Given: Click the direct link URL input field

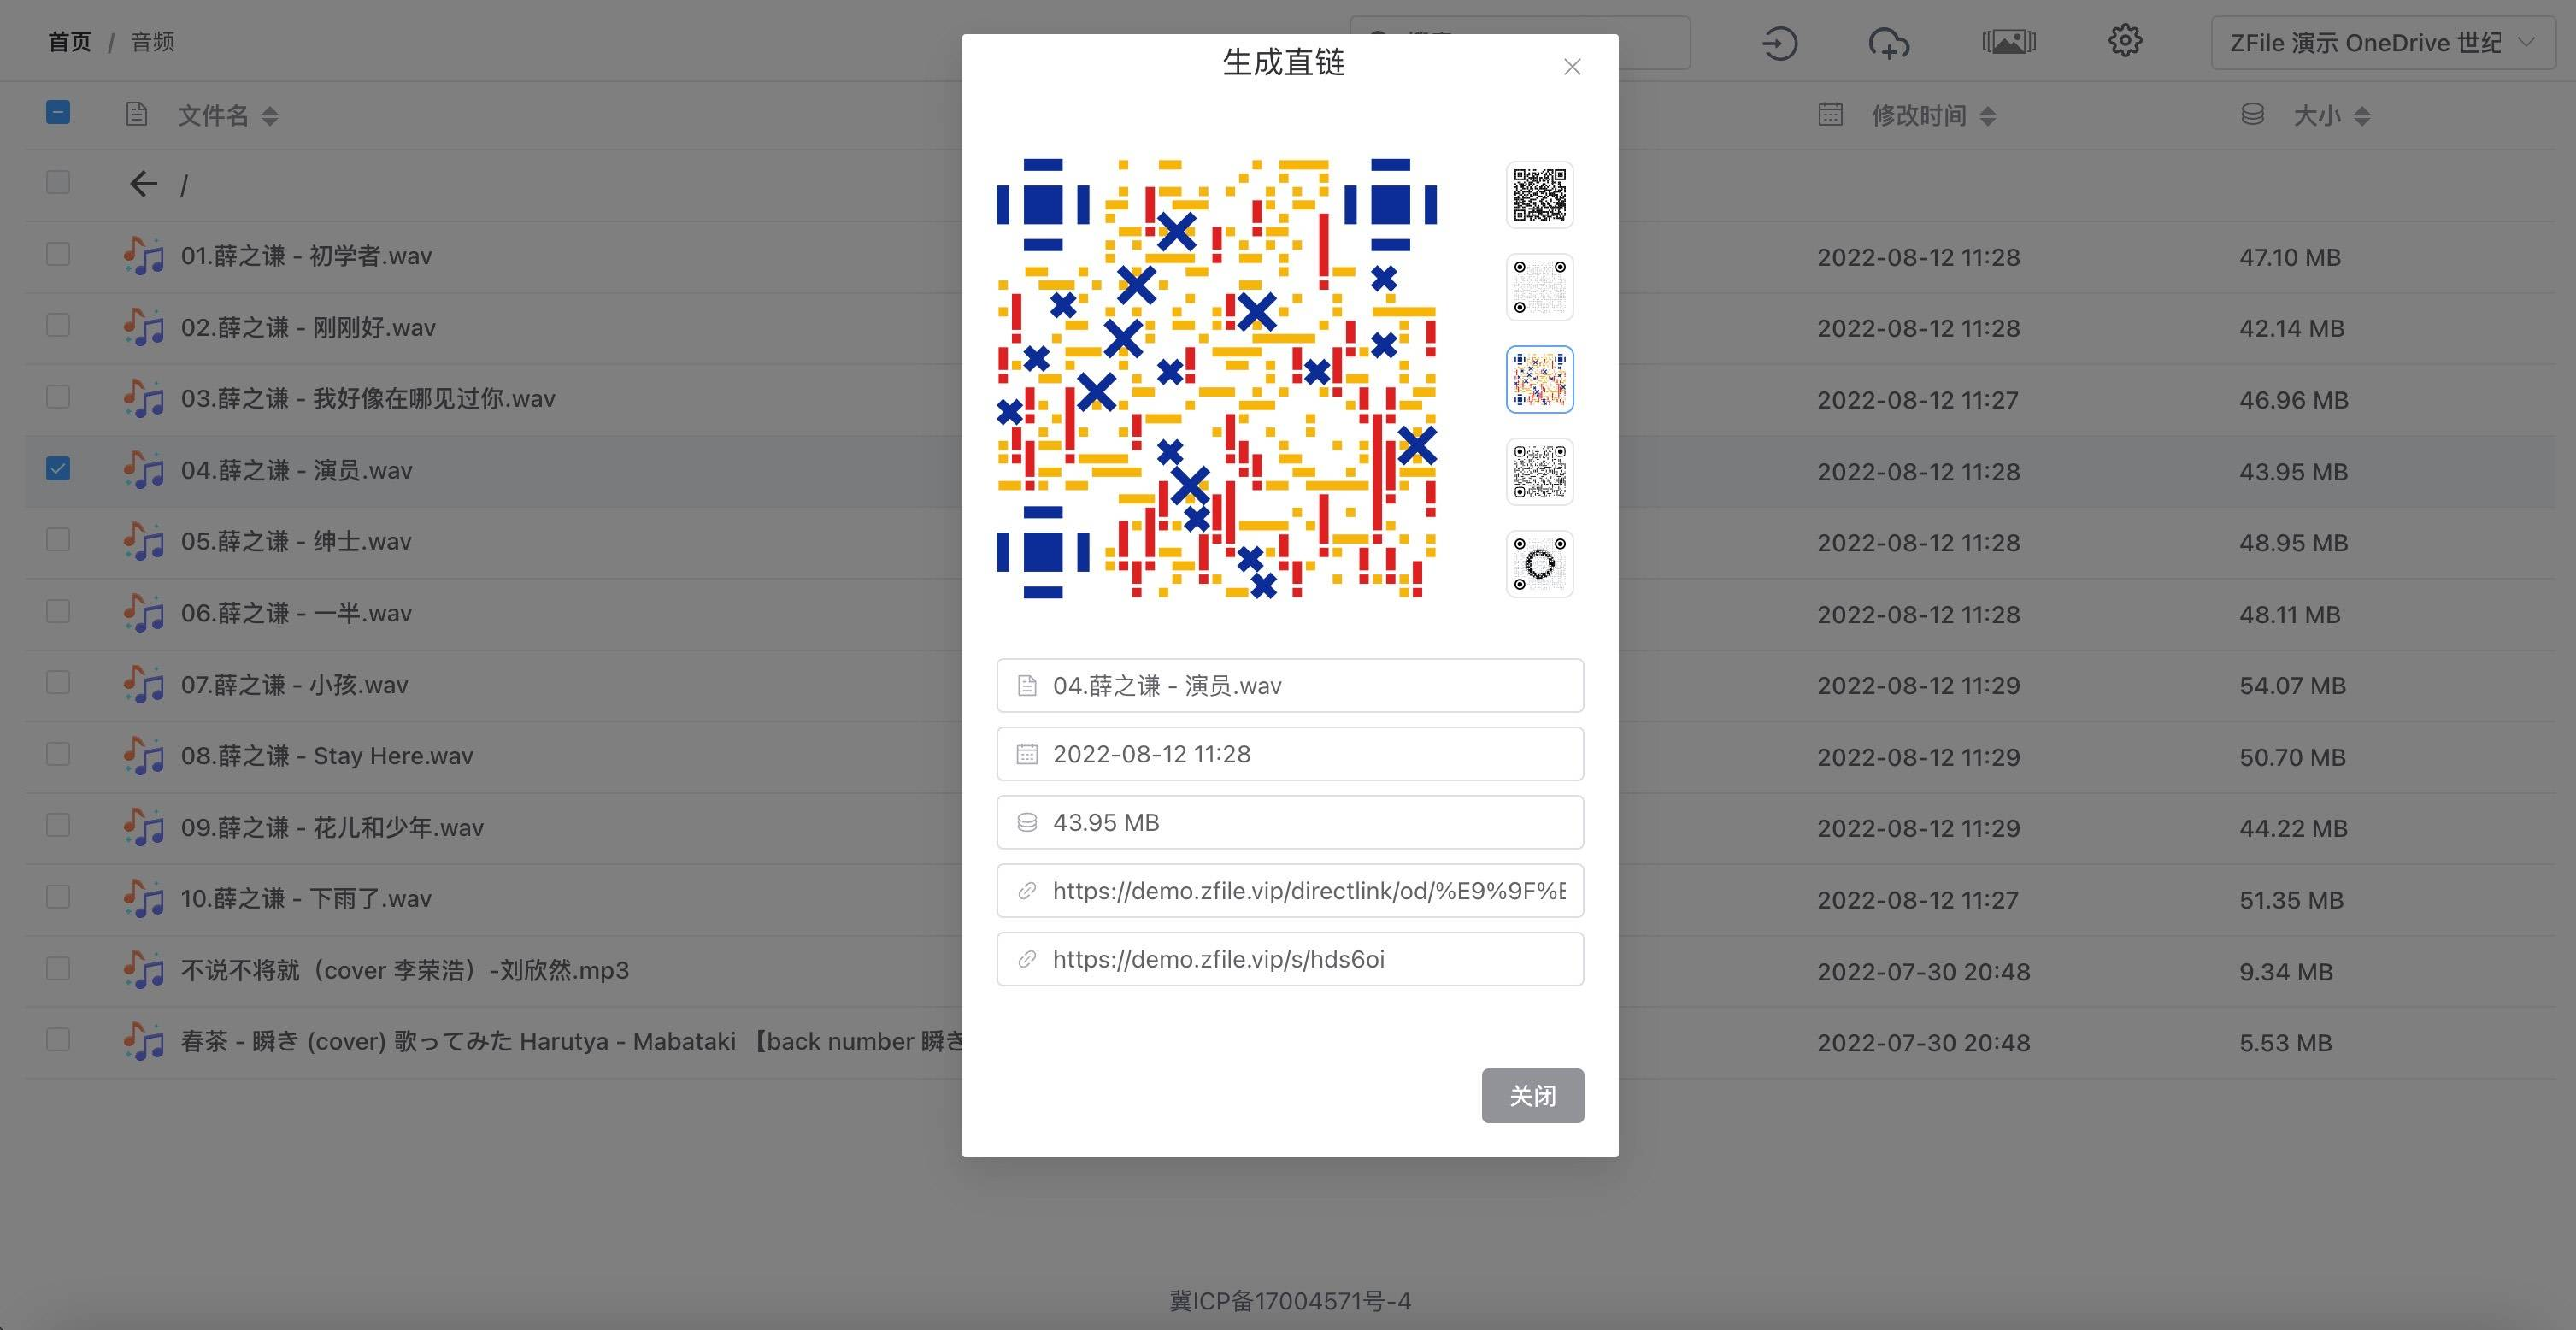Looking at the screenshot, I should click(x=1291, y=889).
